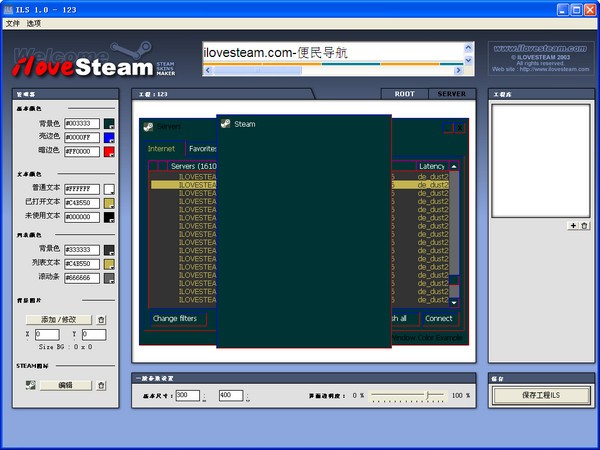Pick the 滚动条 gray color swatch
This screenshot has width=600, height=450.
pos(109,278)
